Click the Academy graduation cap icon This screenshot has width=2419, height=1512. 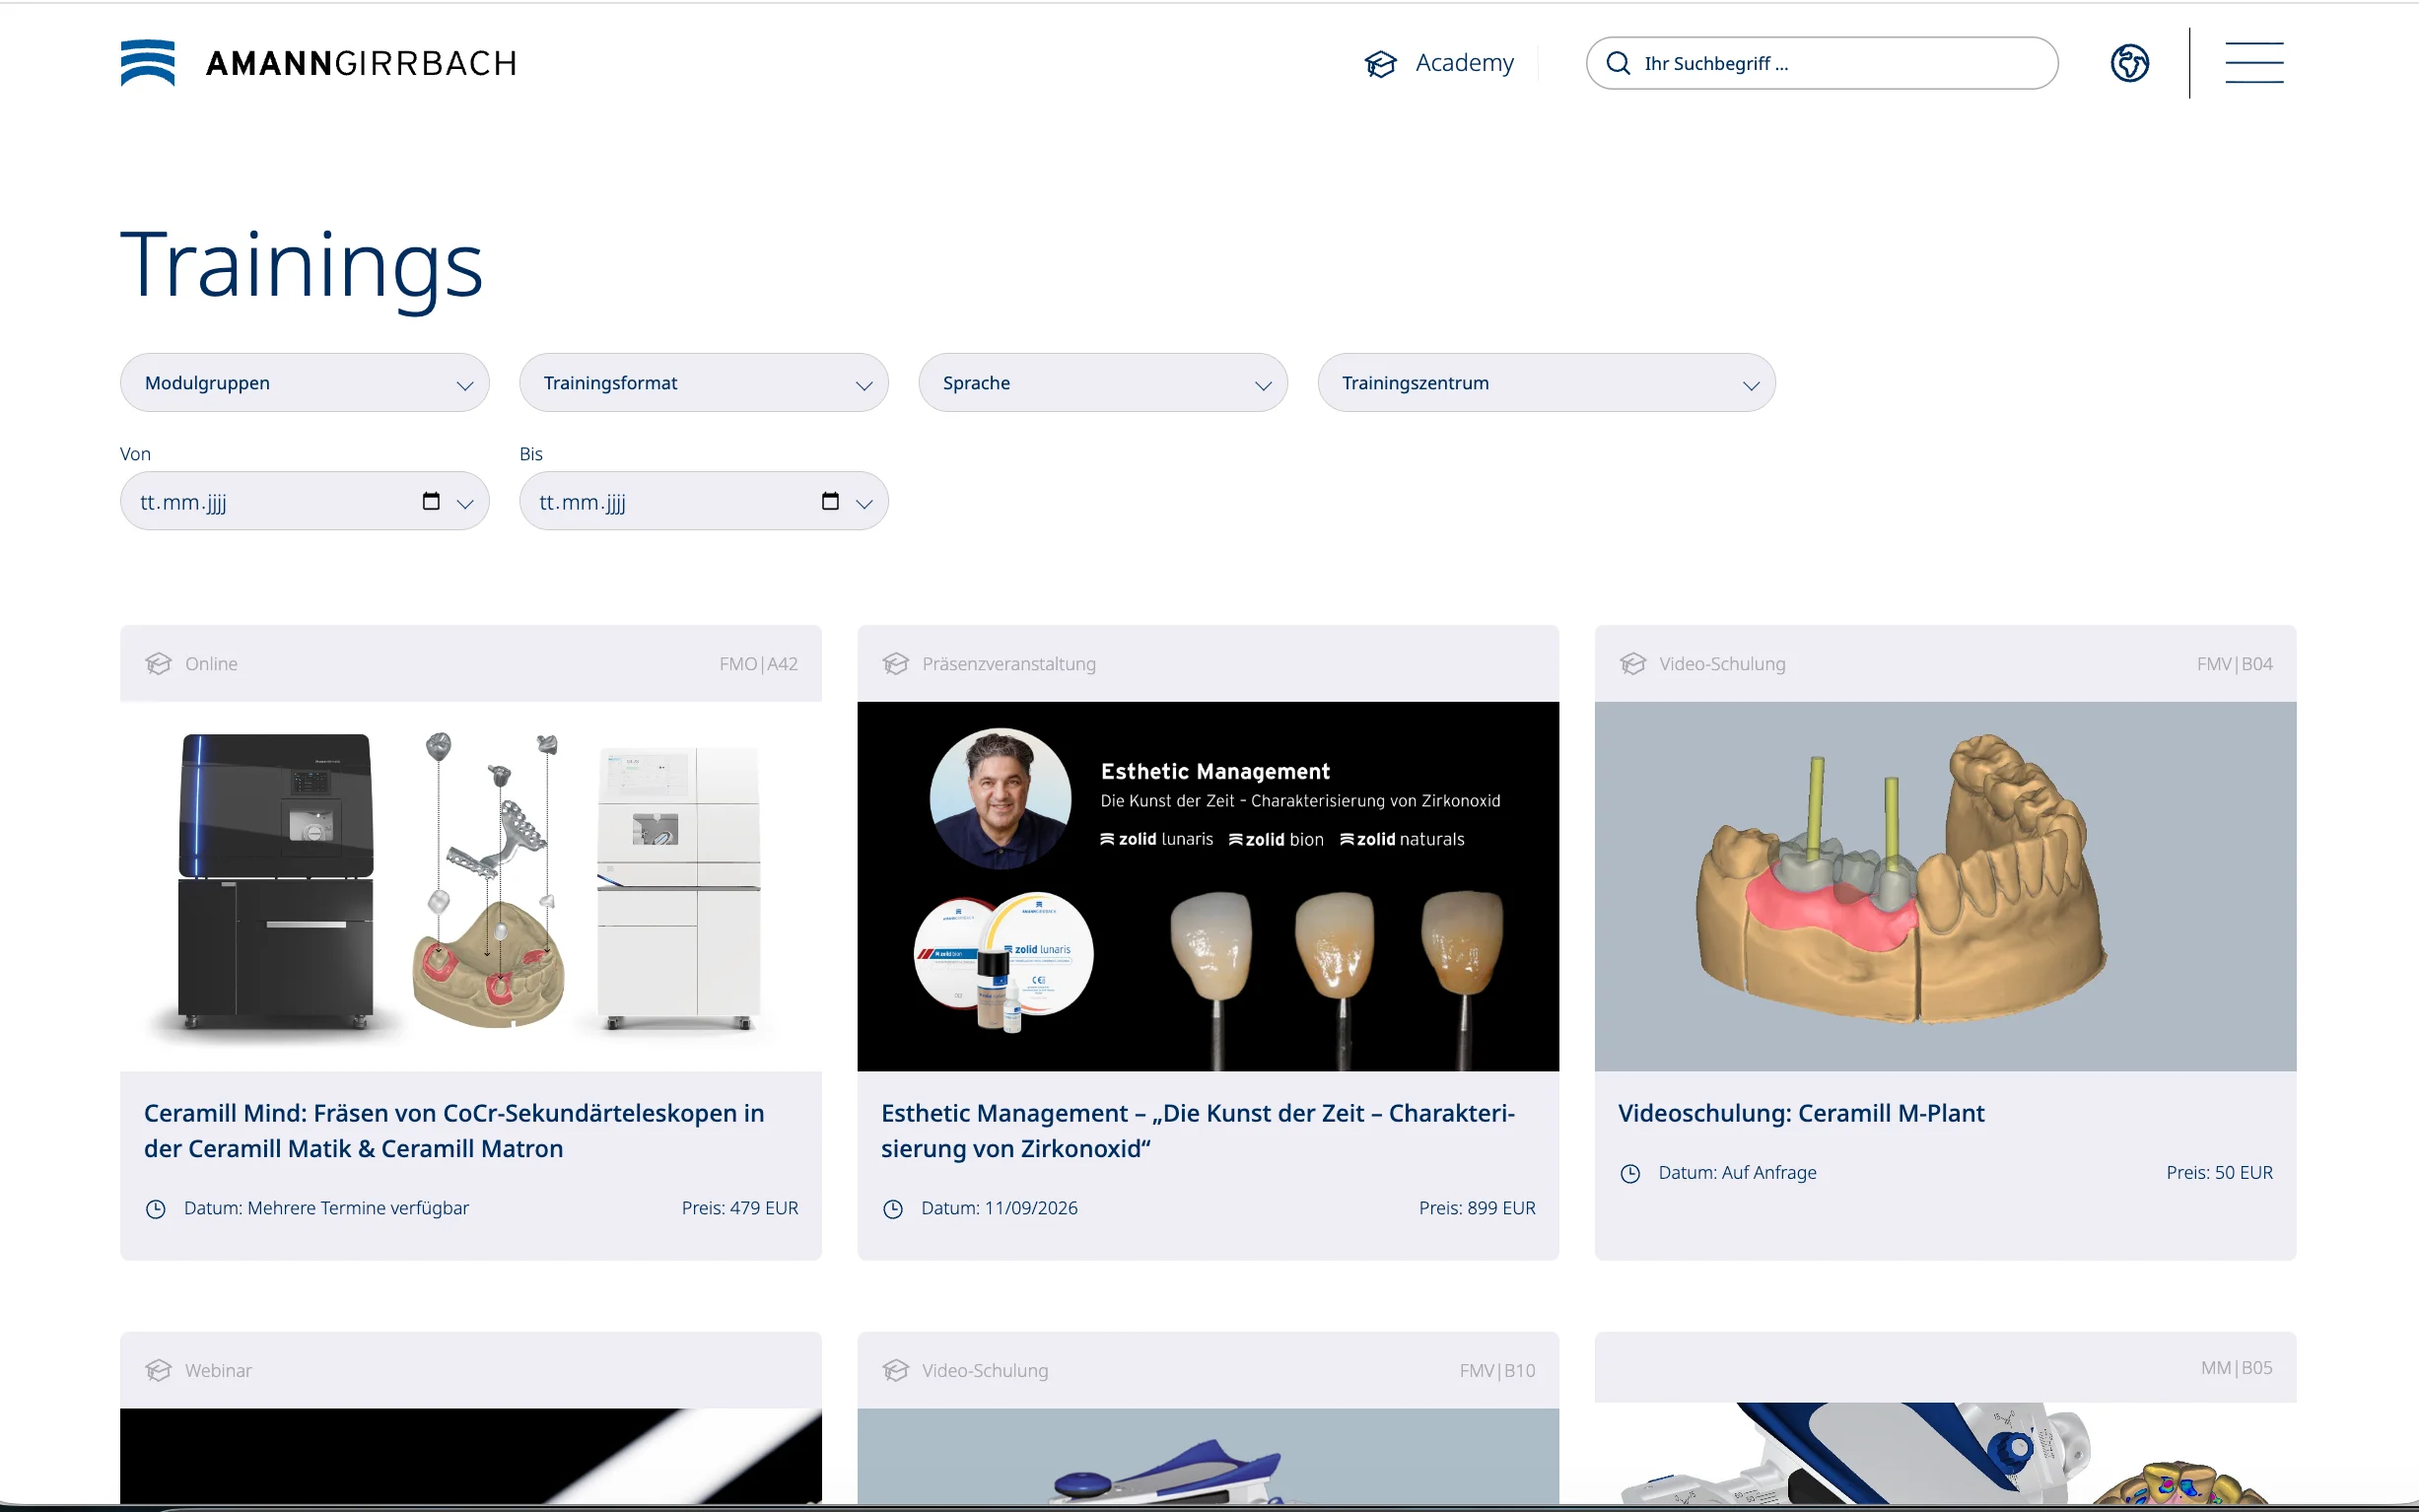pyautogui.click(x=1381, y=64)
